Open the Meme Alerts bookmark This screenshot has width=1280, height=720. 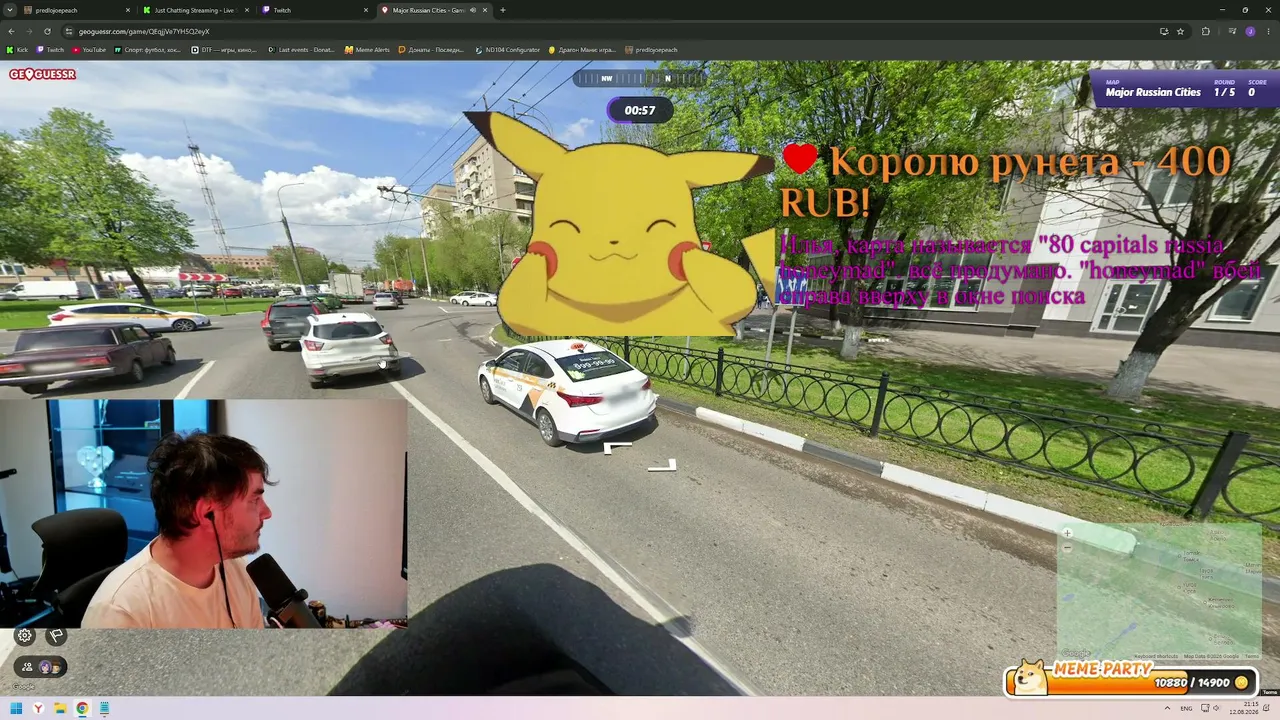click(367, 50)
